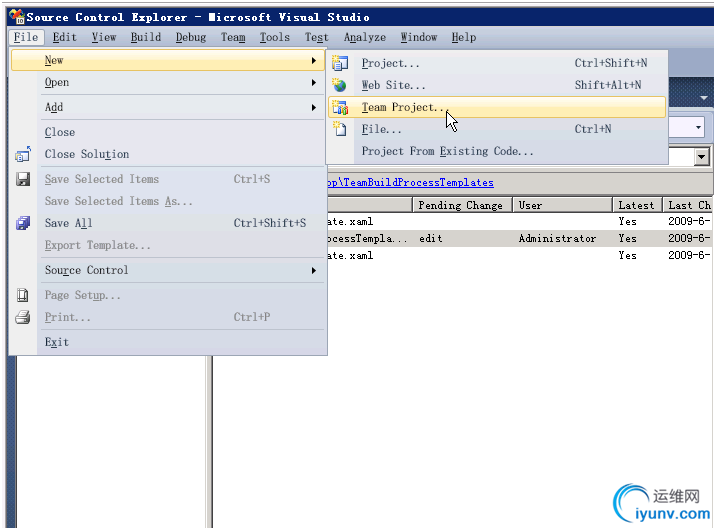Viewport: 716px width, 530px height.
Task: Choose Close in the File menu
Action: [168, 132]
